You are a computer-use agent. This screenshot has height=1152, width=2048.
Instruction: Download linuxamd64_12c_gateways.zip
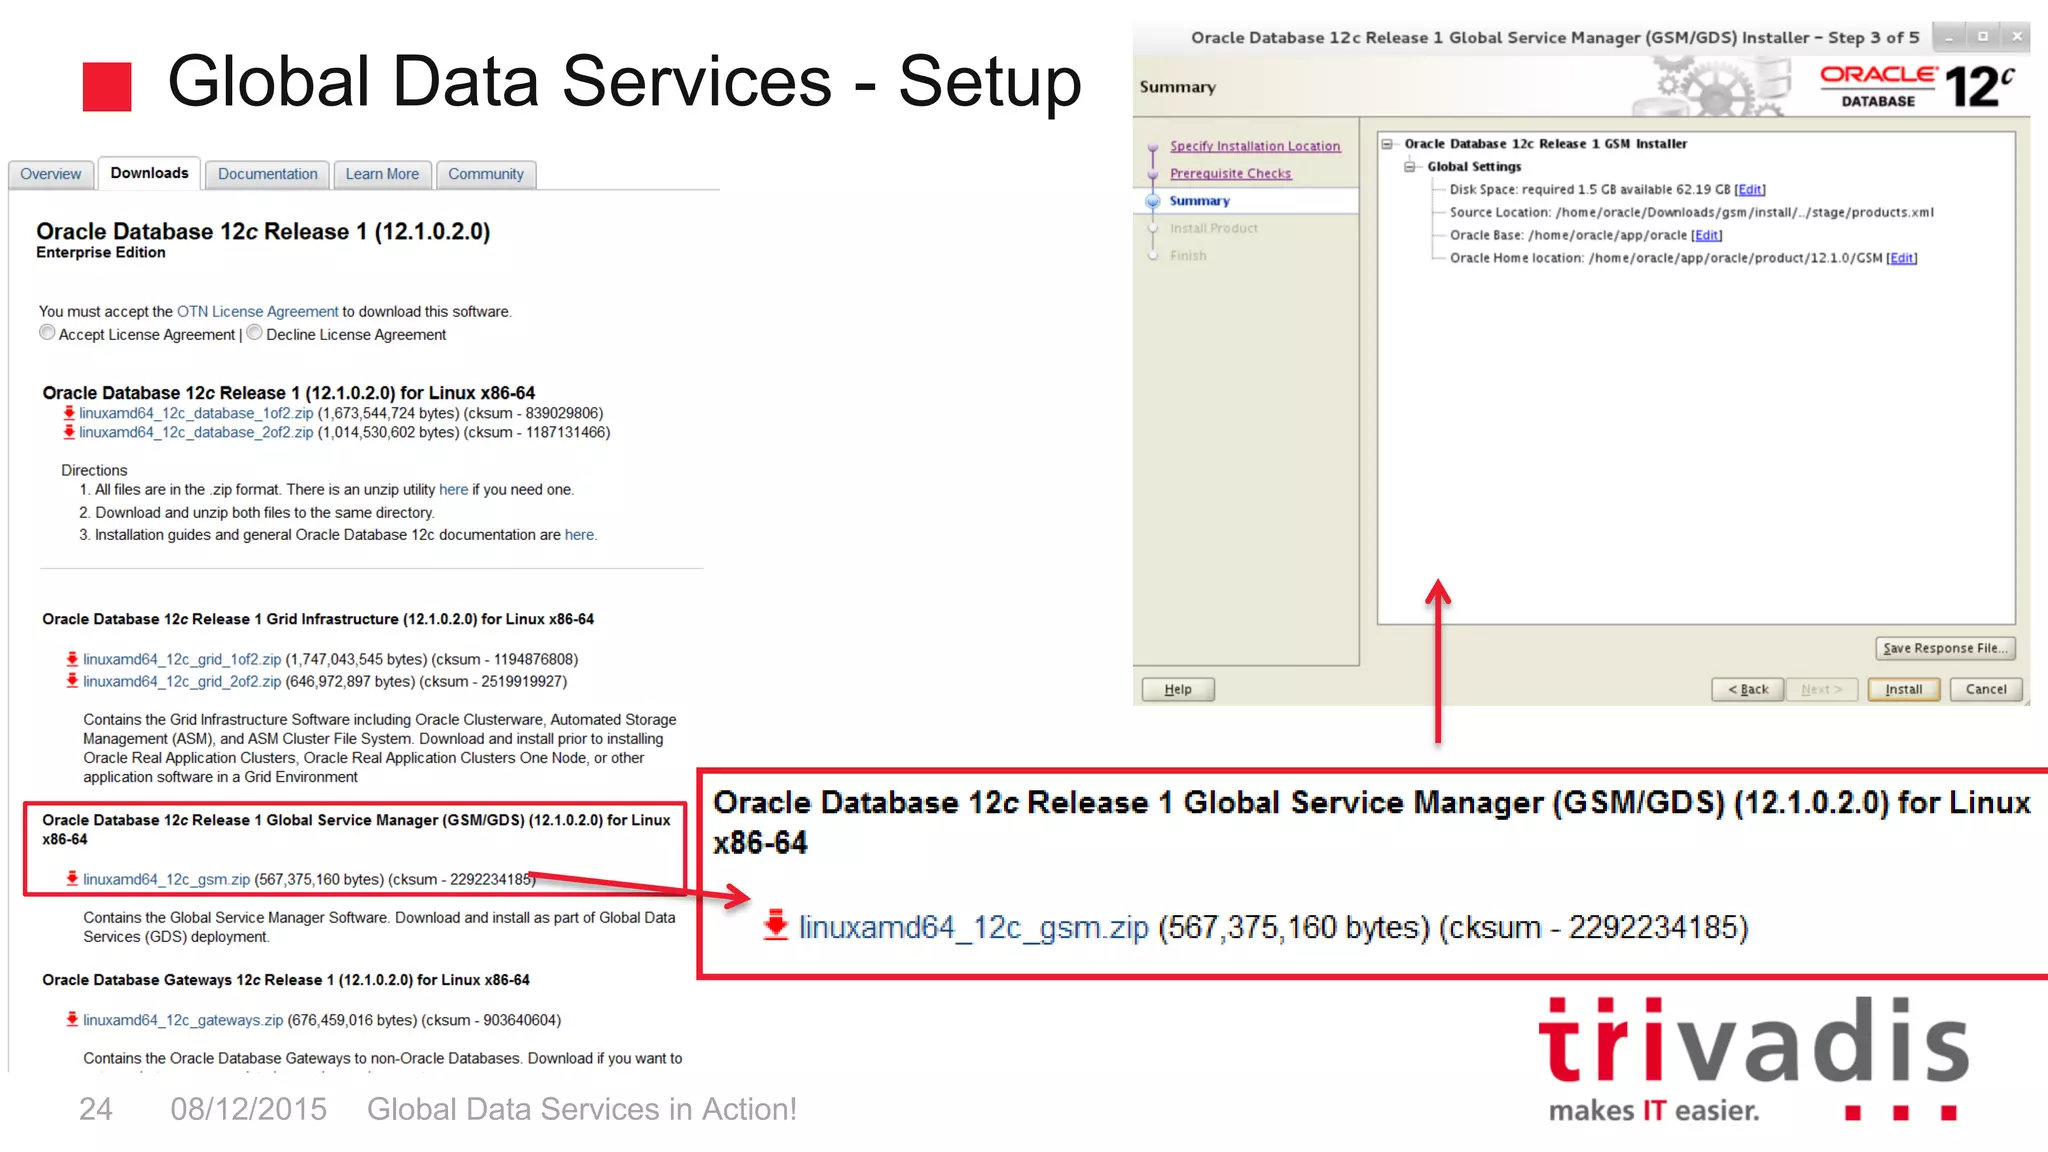point(183,1020)
